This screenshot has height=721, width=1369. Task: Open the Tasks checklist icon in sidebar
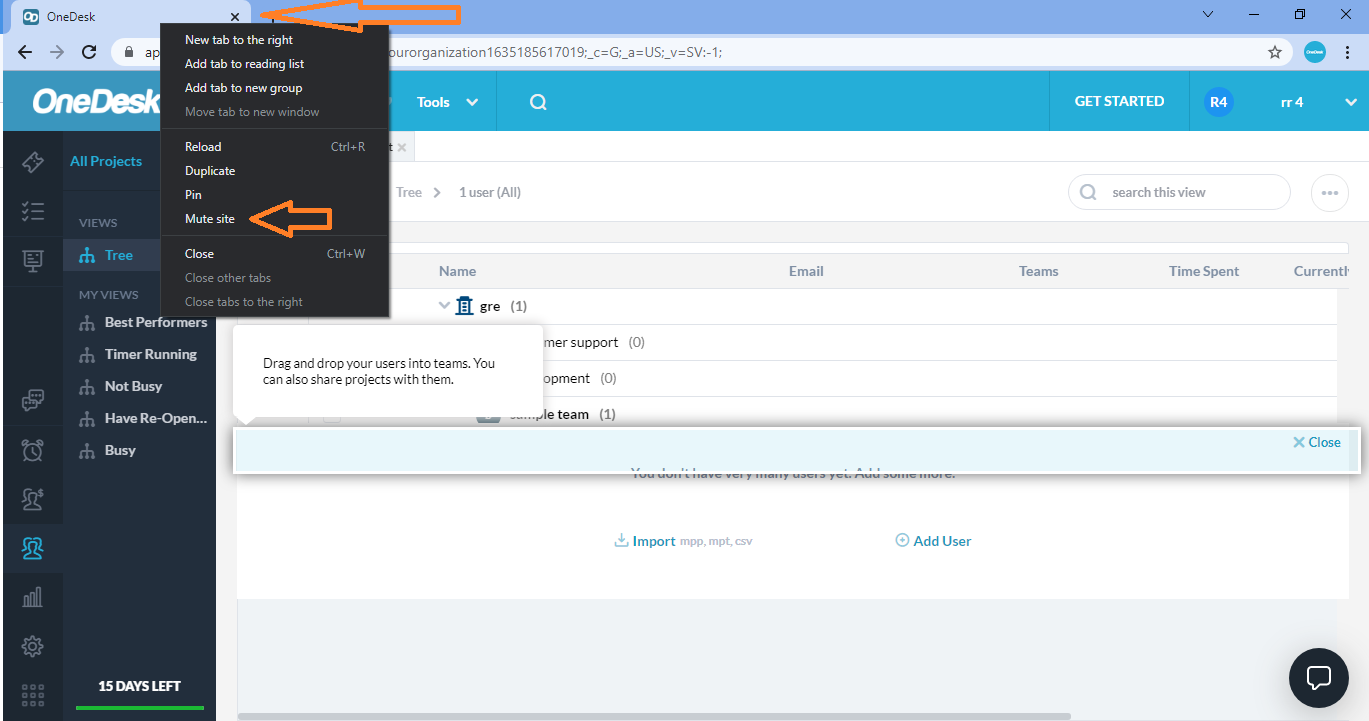32,211
